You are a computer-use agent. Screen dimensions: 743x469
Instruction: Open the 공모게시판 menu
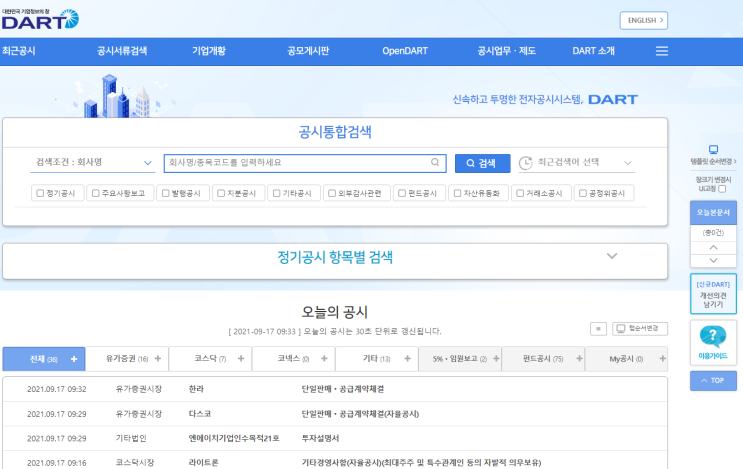tap(308, 51)
